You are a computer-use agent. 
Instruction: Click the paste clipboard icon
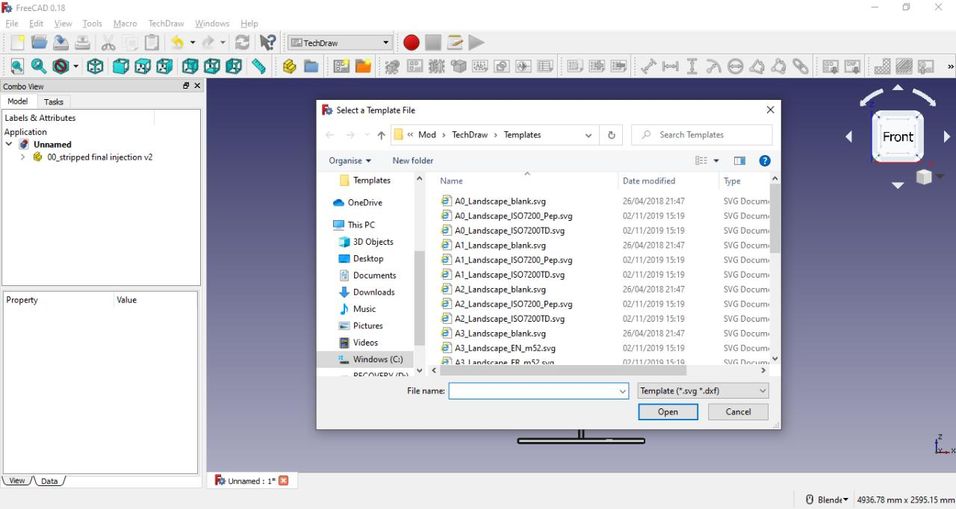(x=152, y=43)
